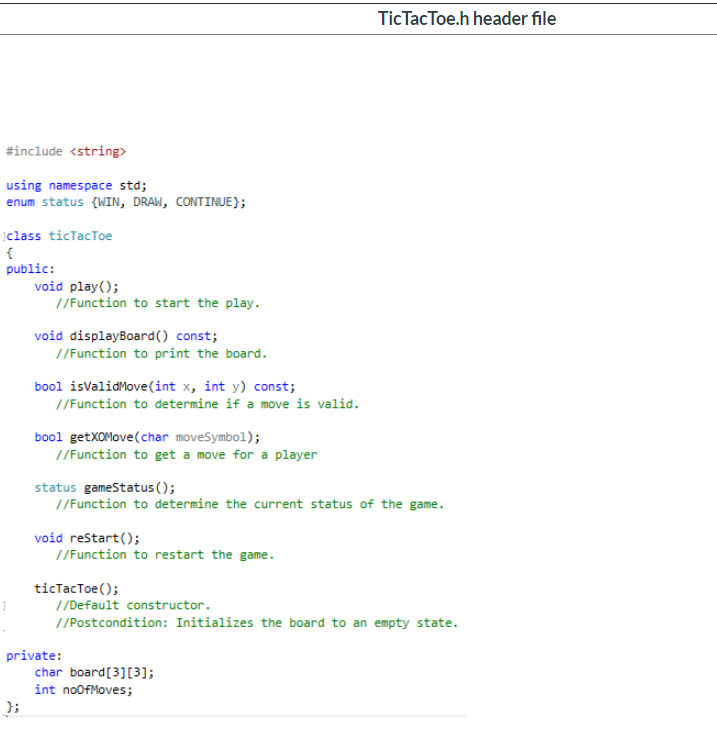The height and width of the screenshot is (730, 717).
Task: Click the 'private:' access specifier
Action: pyautogui.click(x=34, y=656)
